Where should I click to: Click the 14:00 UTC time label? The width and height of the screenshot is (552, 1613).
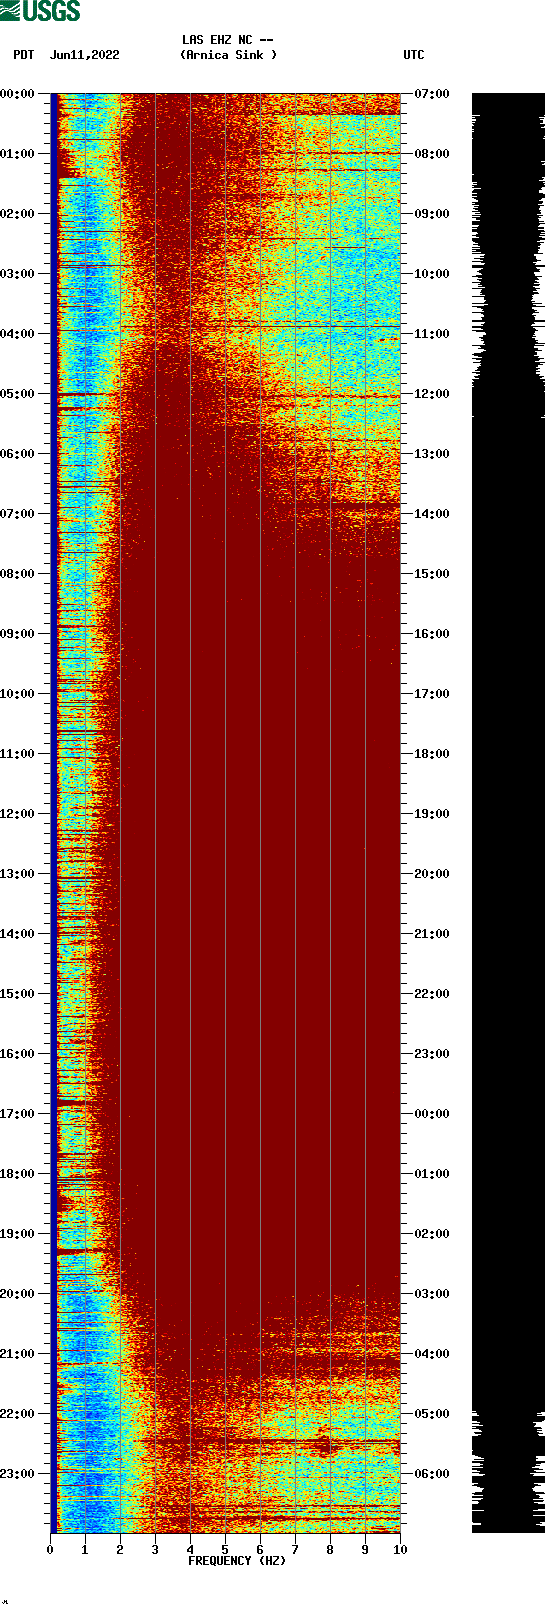(432, 514)
